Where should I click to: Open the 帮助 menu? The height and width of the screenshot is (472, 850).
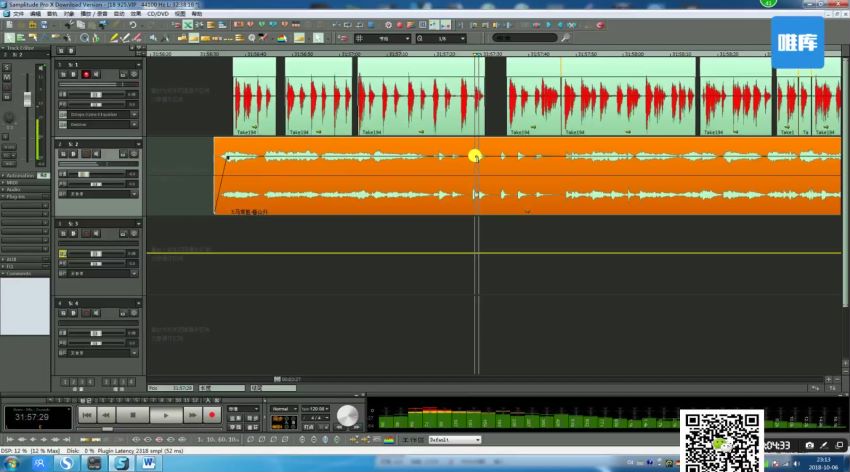(x=197, y=14)
